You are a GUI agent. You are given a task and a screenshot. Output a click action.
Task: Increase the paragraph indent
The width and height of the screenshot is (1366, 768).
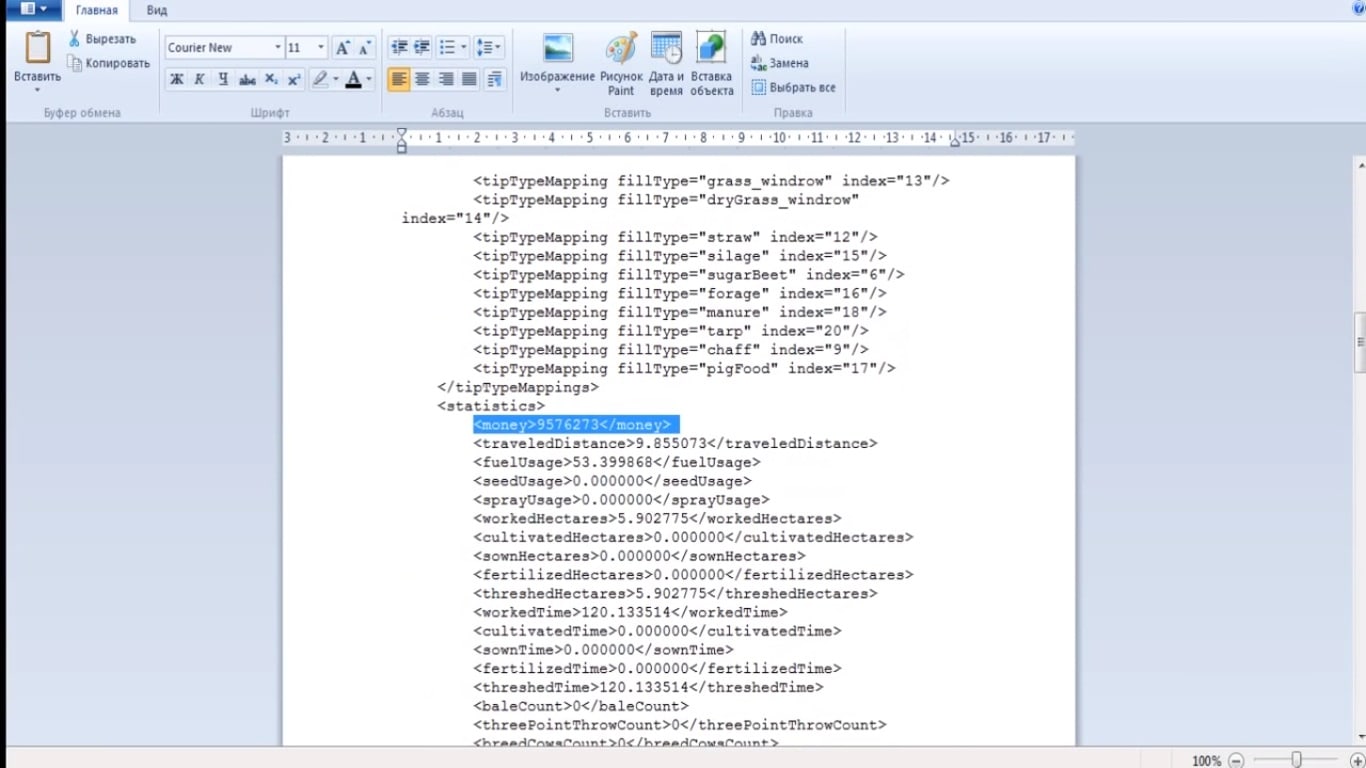[422, 48]
